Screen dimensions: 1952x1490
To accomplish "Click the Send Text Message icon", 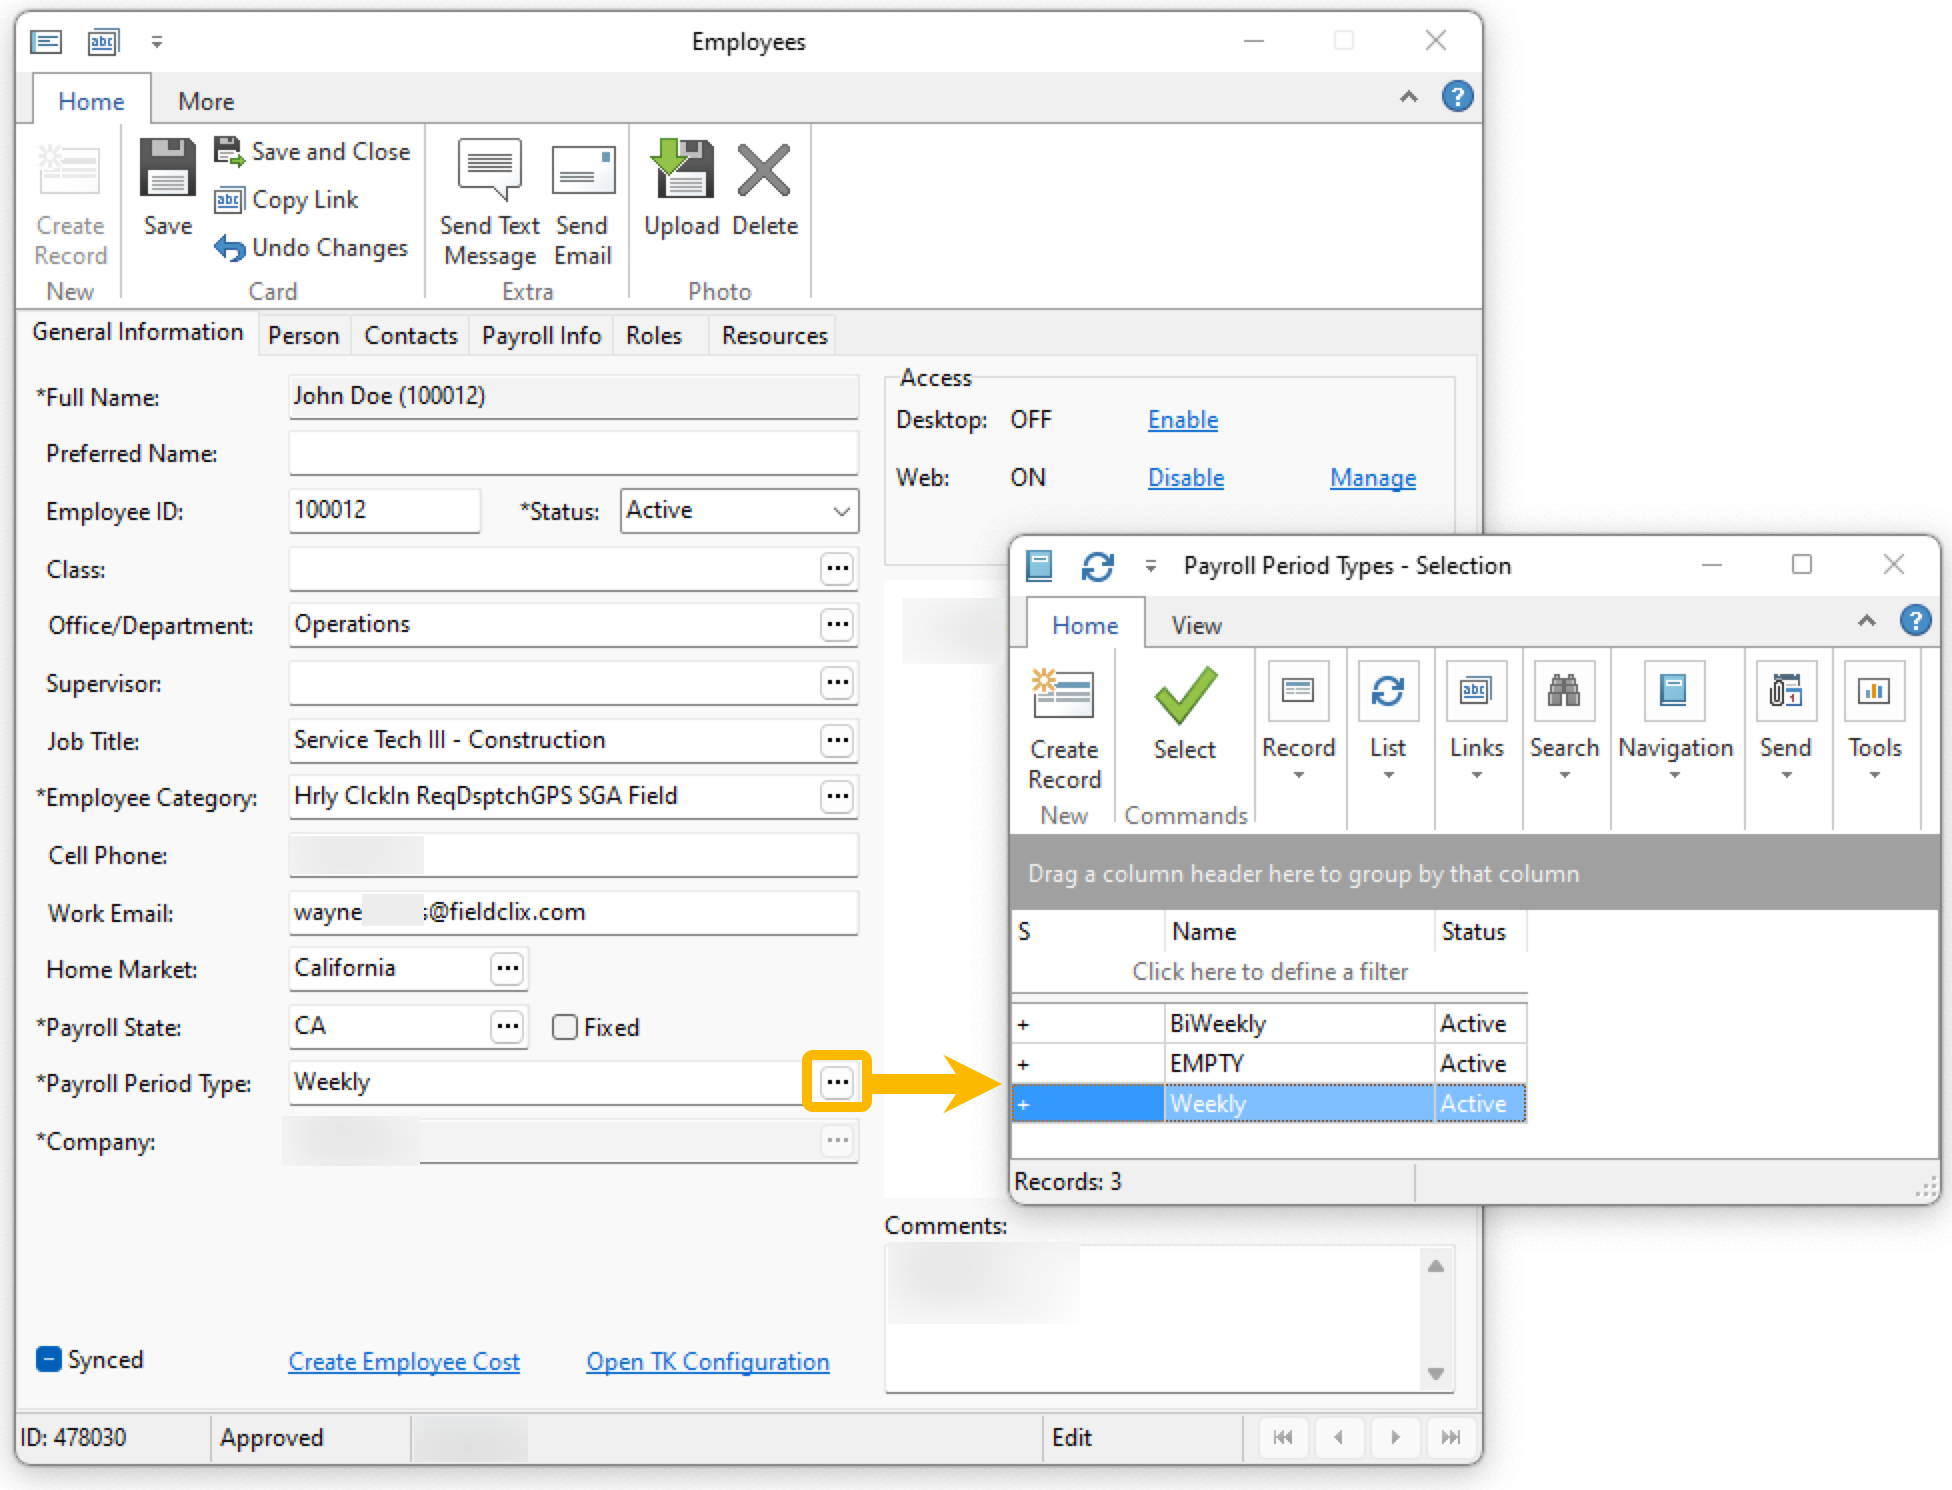I will 489,168.
